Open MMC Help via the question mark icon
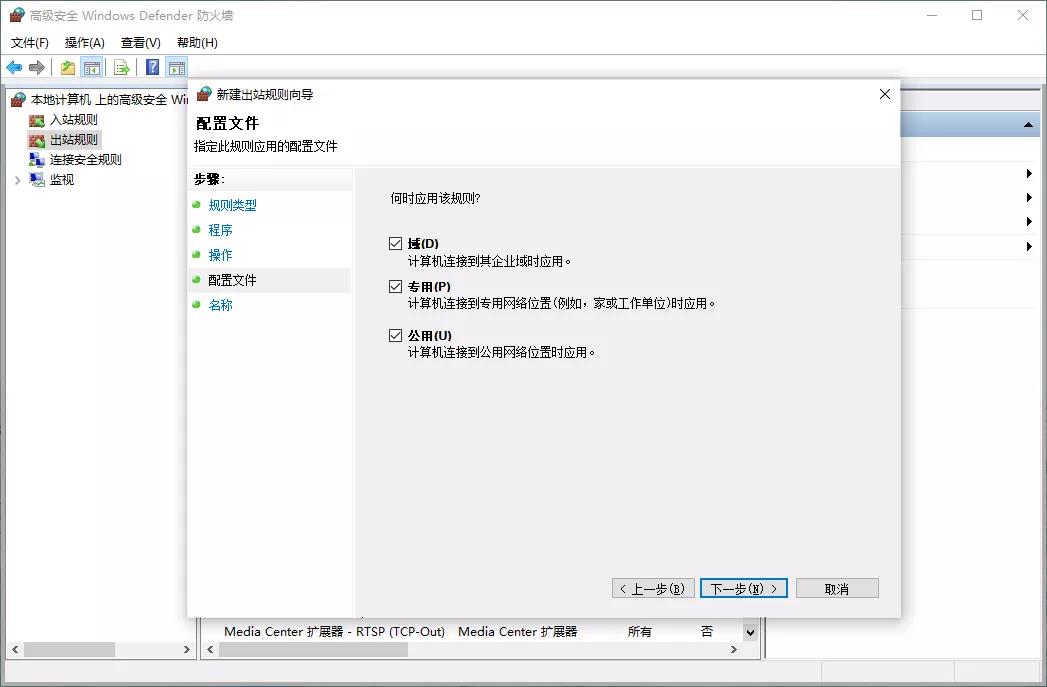Image resolution: width=1047 pixels, height=687 pixels. [x=152, y=67]
